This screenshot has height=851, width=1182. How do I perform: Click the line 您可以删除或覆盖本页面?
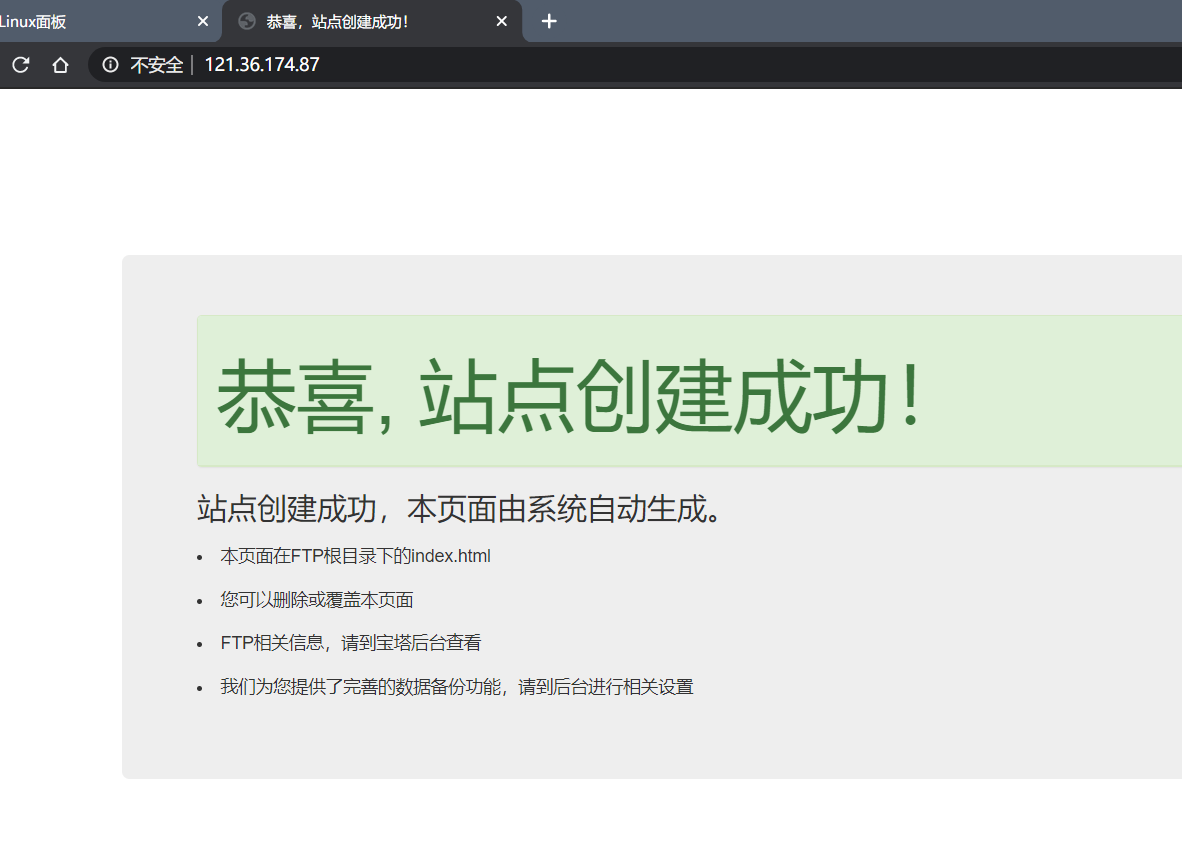tap(317, 600)
